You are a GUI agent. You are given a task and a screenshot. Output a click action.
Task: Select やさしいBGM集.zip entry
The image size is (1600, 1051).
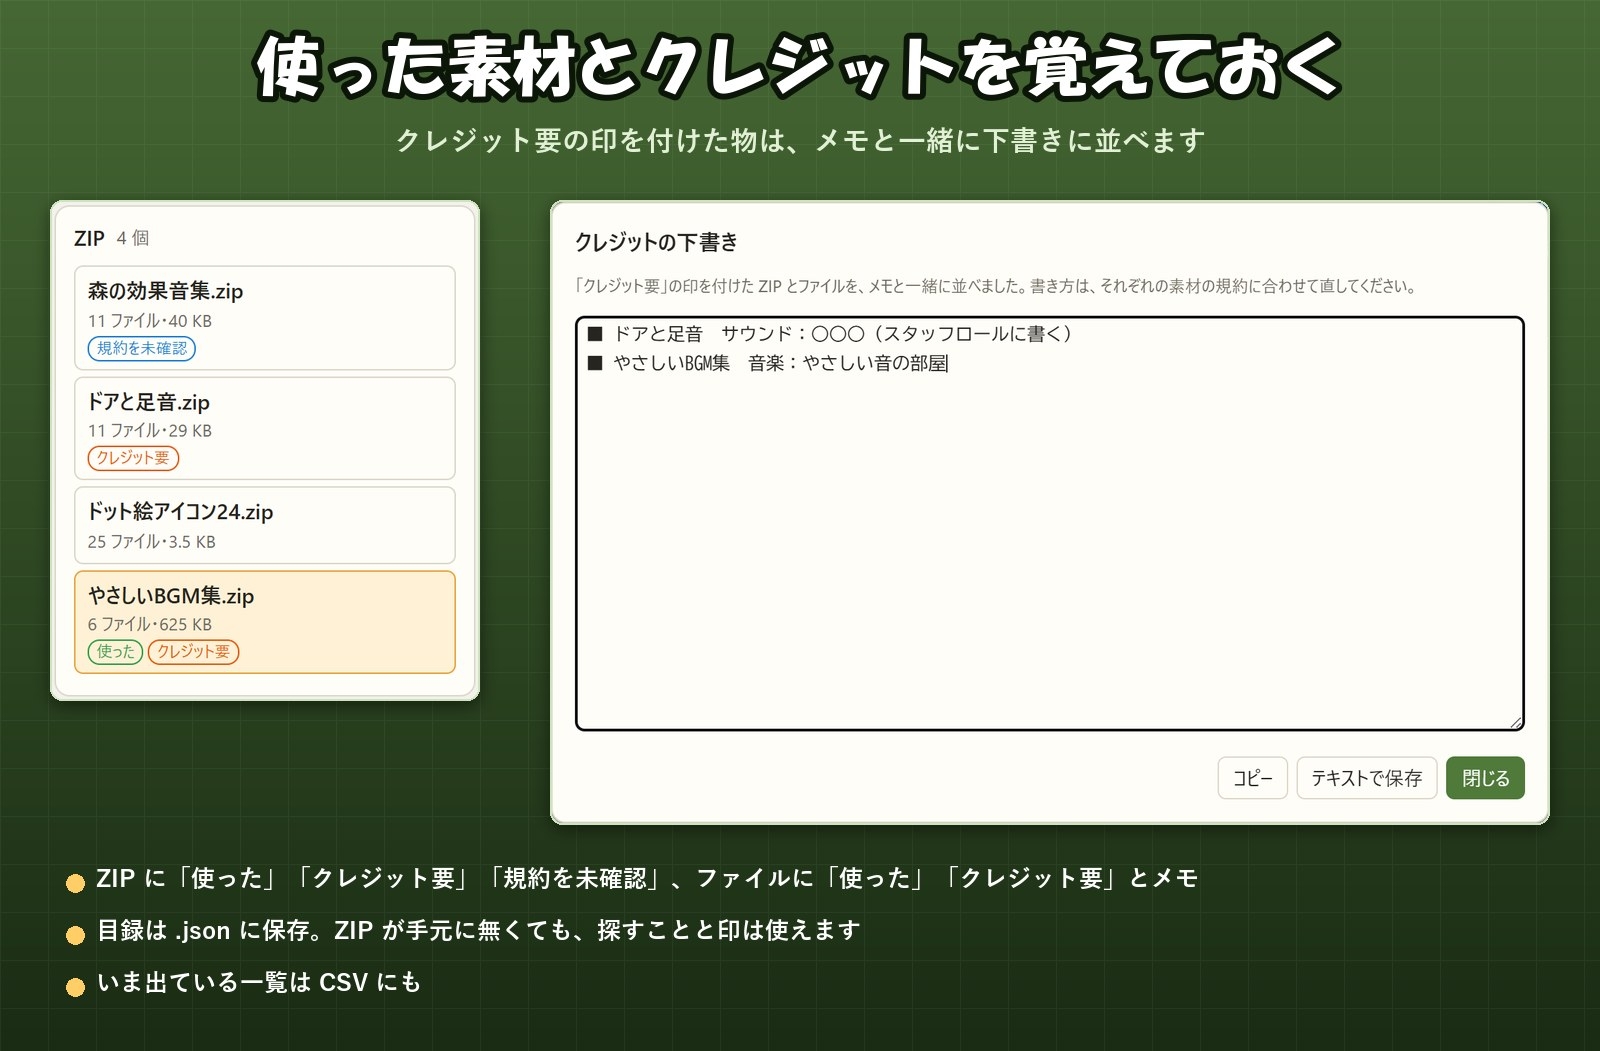click(x=265, y=622)
